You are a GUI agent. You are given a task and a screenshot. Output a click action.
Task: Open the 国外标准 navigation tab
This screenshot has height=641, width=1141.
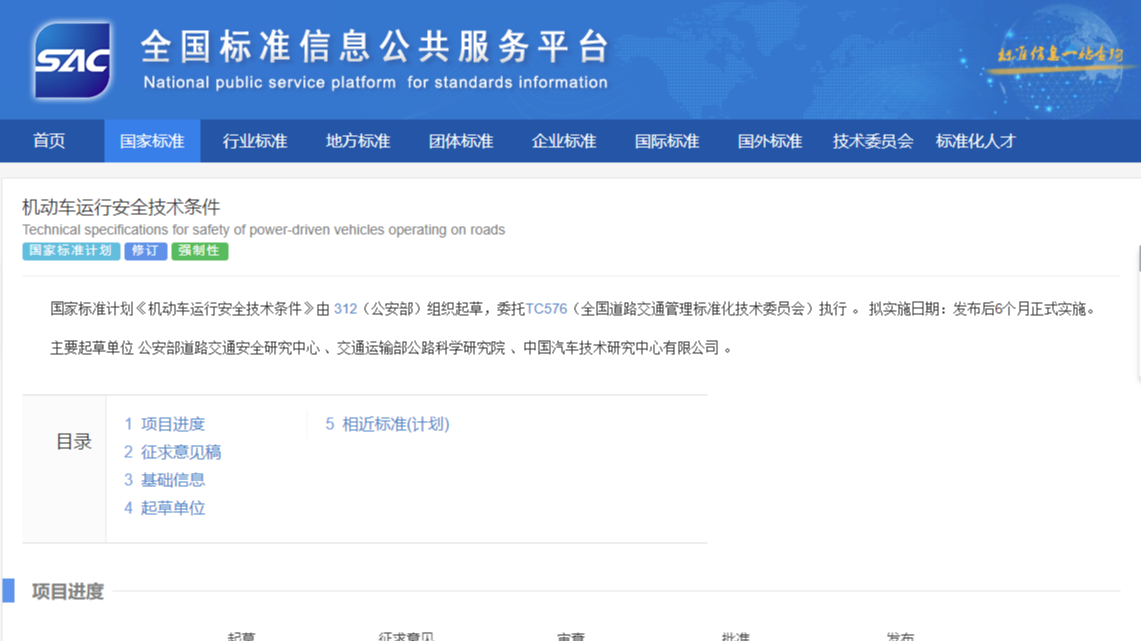coord(770,141)
